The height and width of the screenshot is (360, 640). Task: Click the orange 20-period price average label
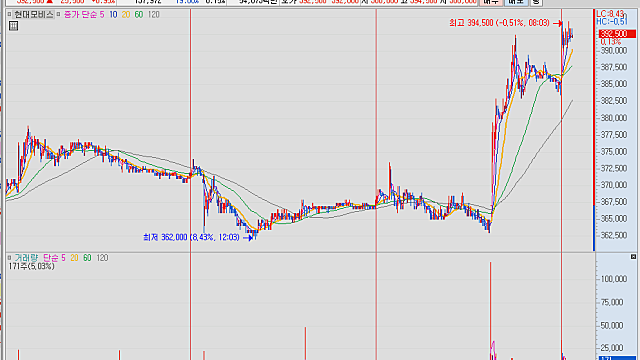click(126, 15)
